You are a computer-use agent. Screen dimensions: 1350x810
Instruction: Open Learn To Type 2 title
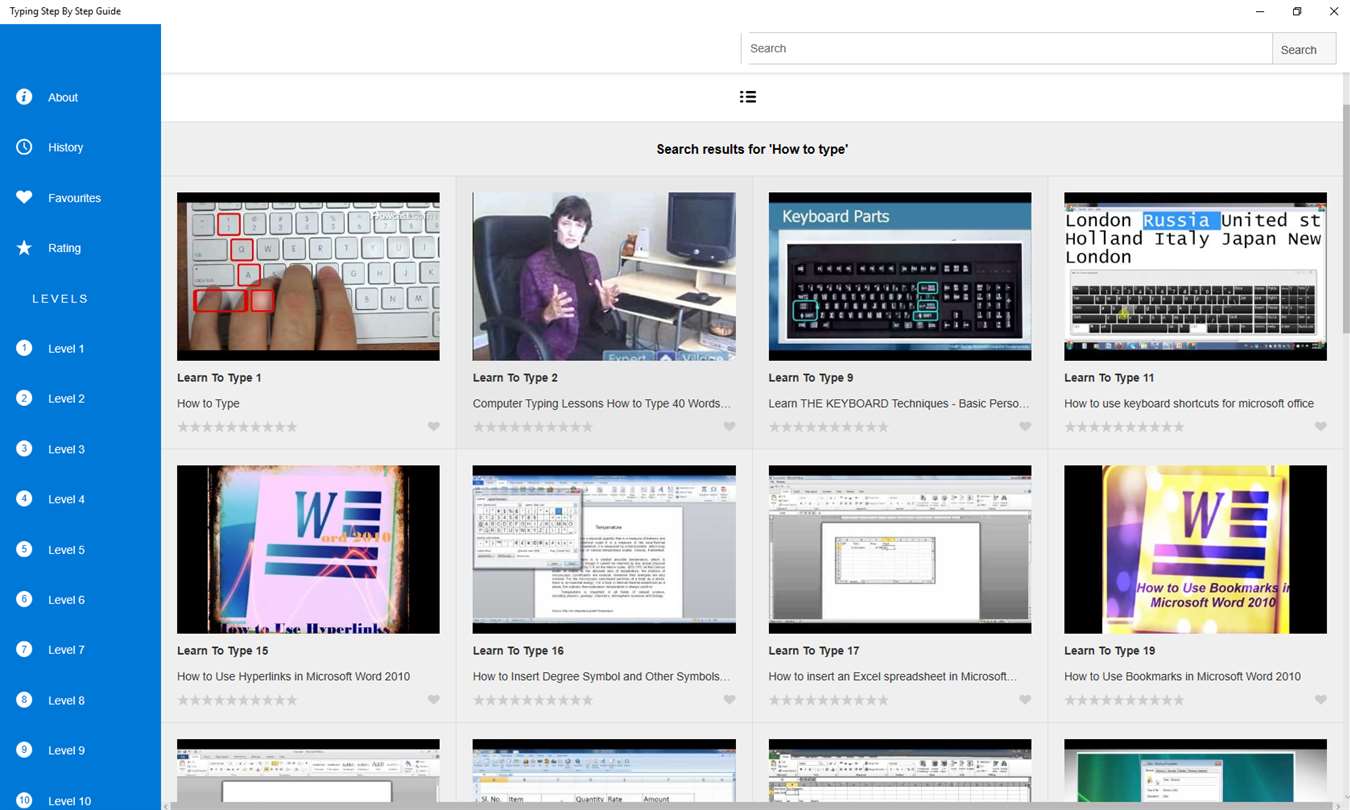click(x=515, y=378)
